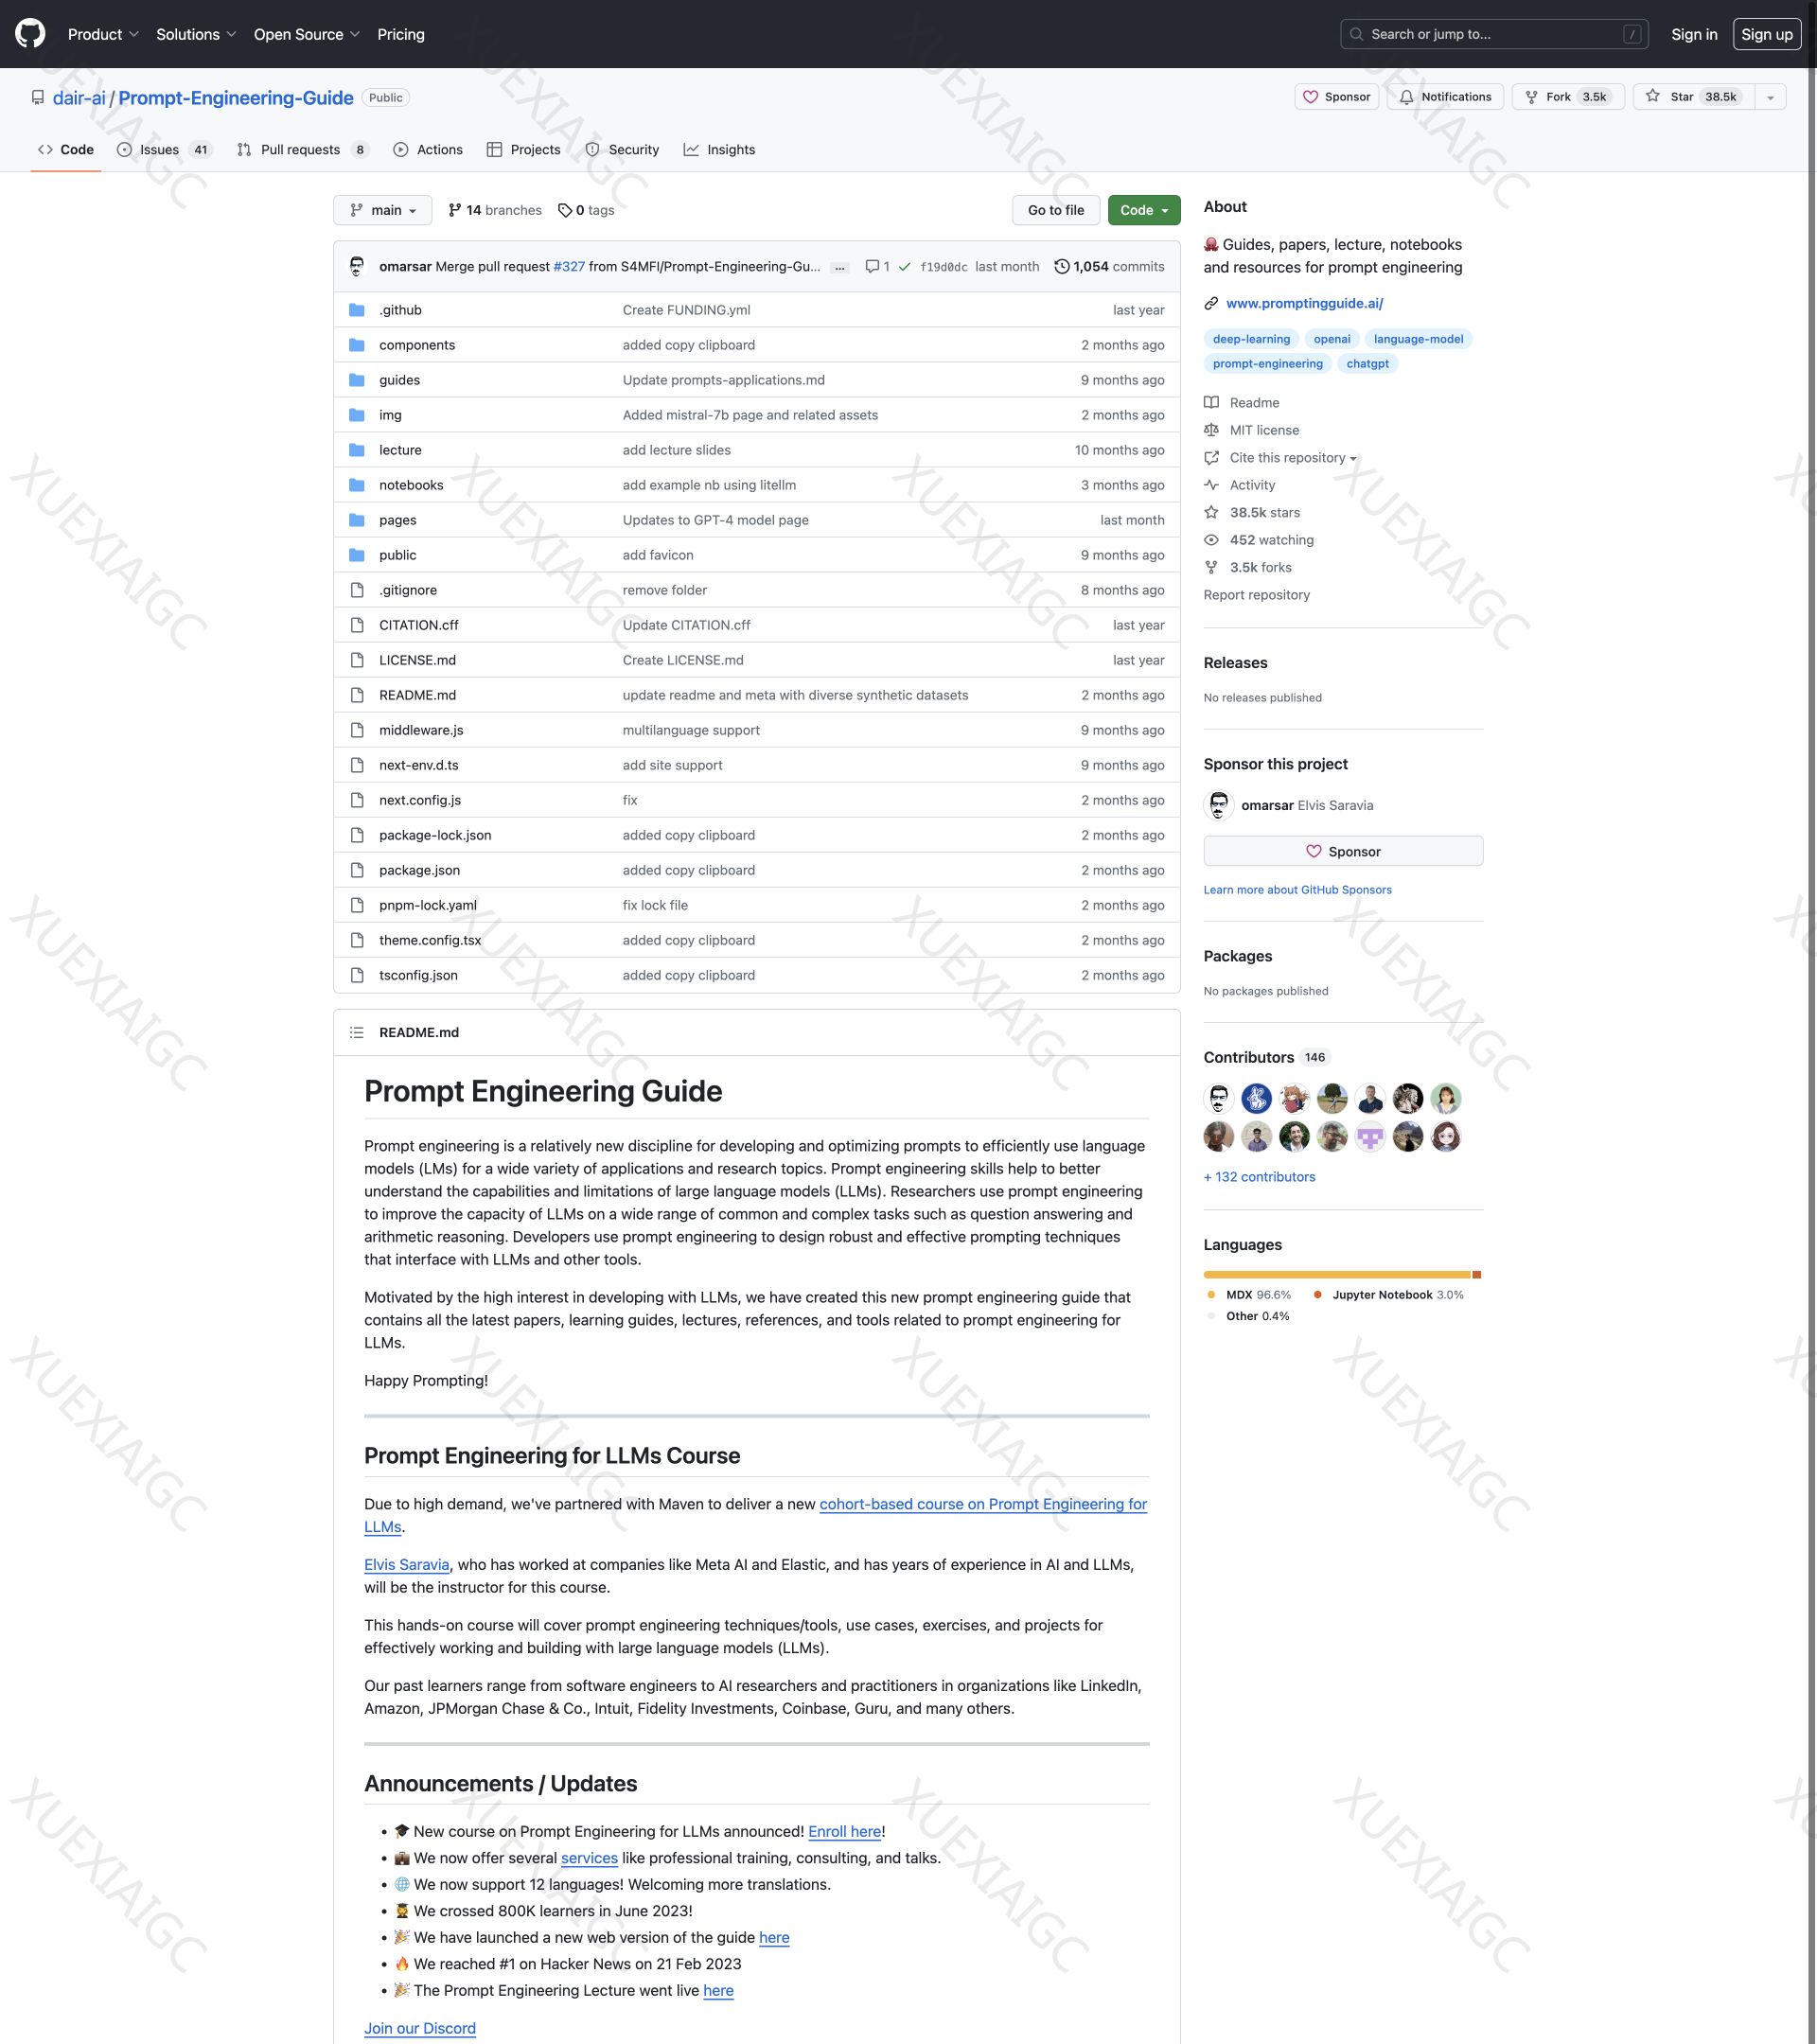The height and width of the screenshot is (2044, 1817).
Task: Expand the green Code dropdown
Action: pyautogui.click(x=1143, y=210)
